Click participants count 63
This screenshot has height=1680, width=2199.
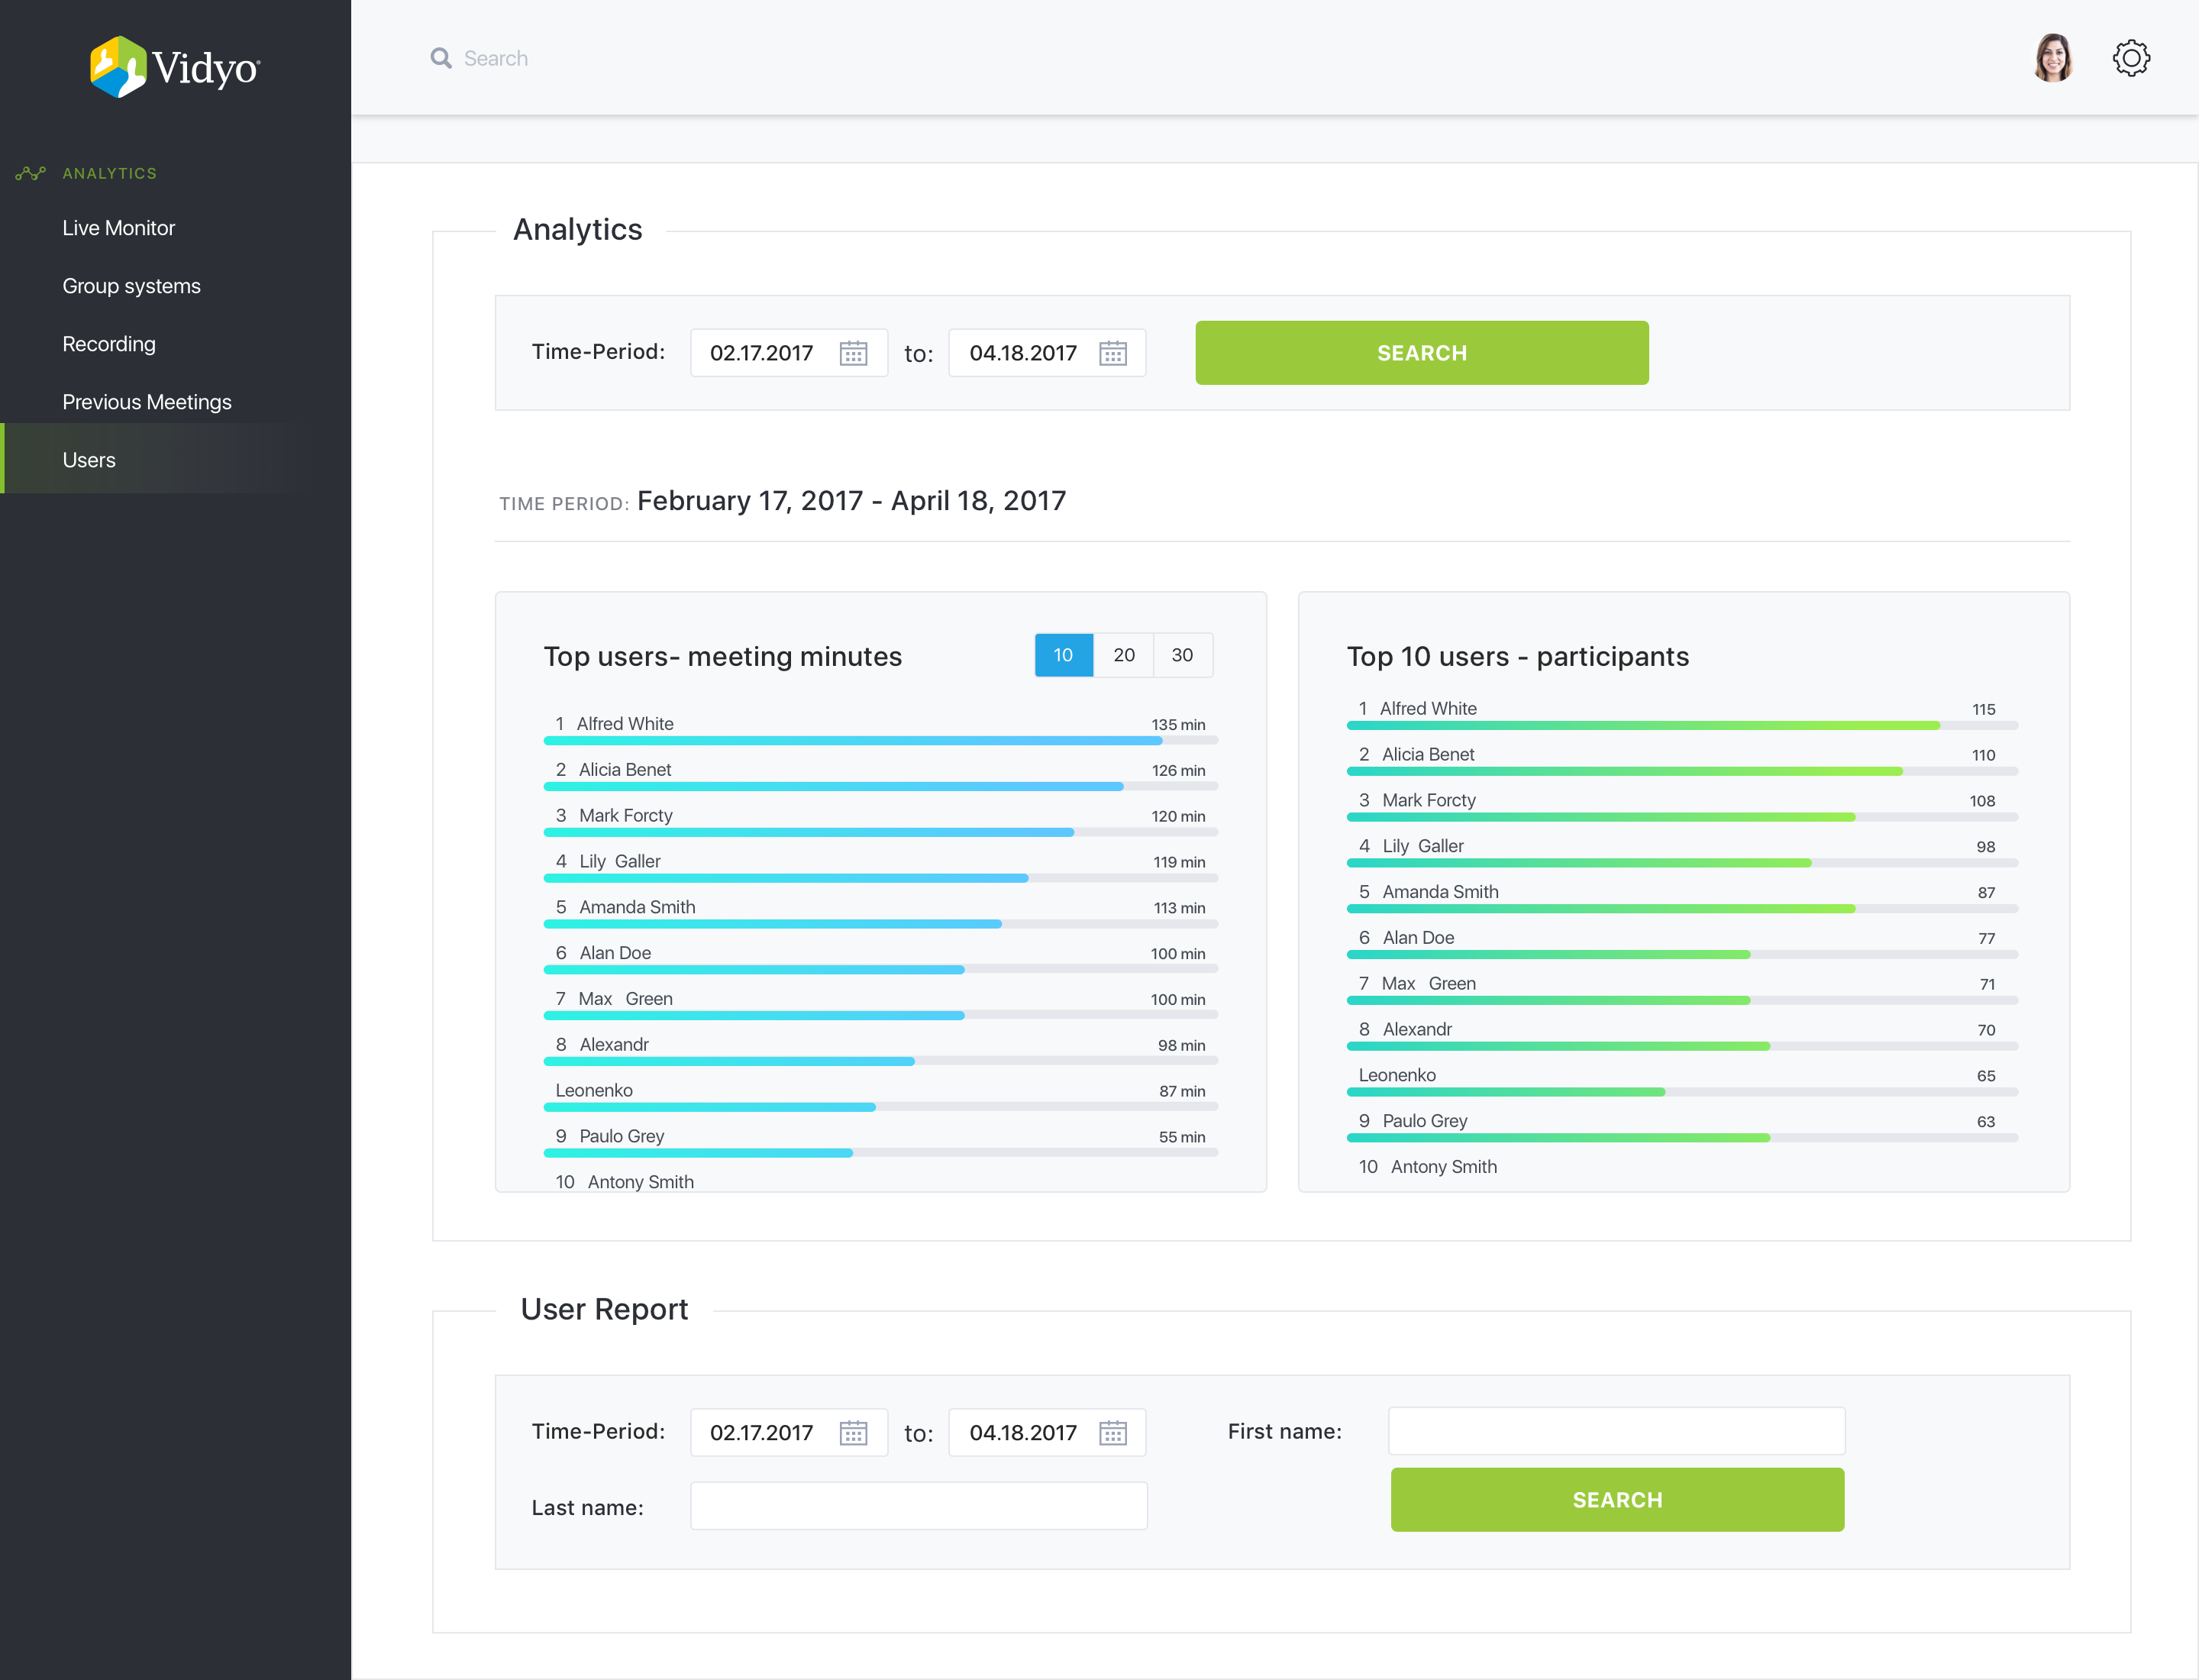click(x=1986, y=1122)
